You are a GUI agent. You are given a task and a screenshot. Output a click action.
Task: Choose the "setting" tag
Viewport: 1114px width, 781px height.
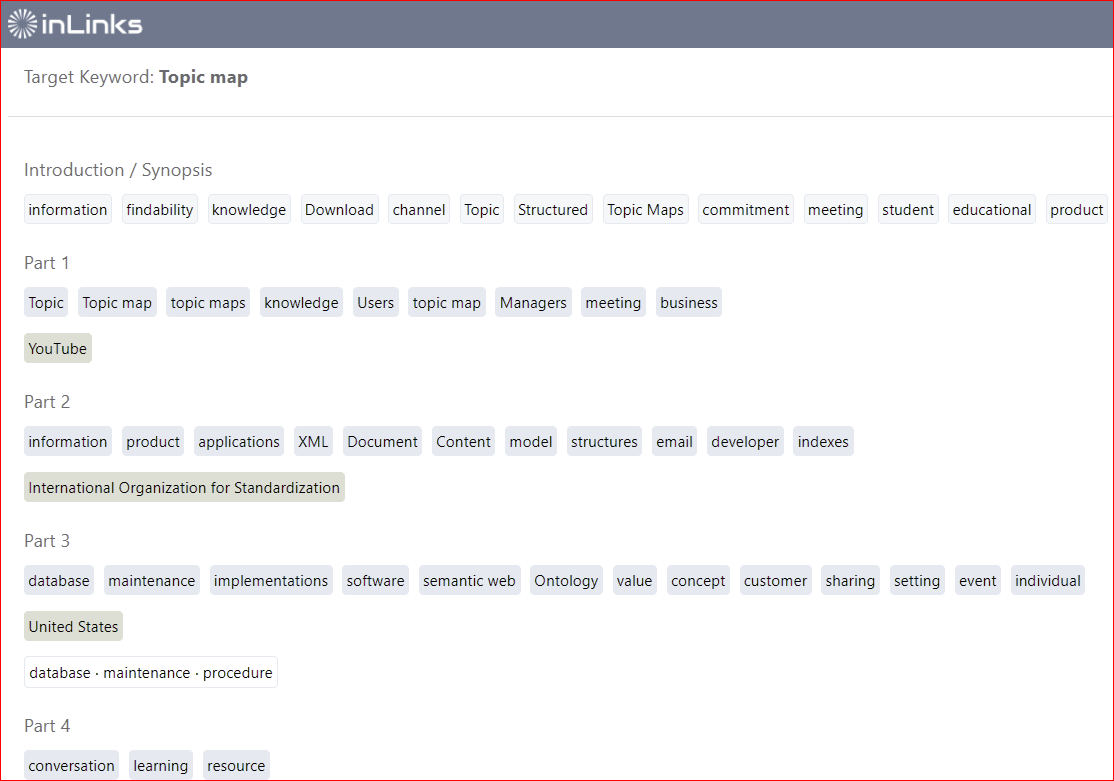[x=917, y=581]
